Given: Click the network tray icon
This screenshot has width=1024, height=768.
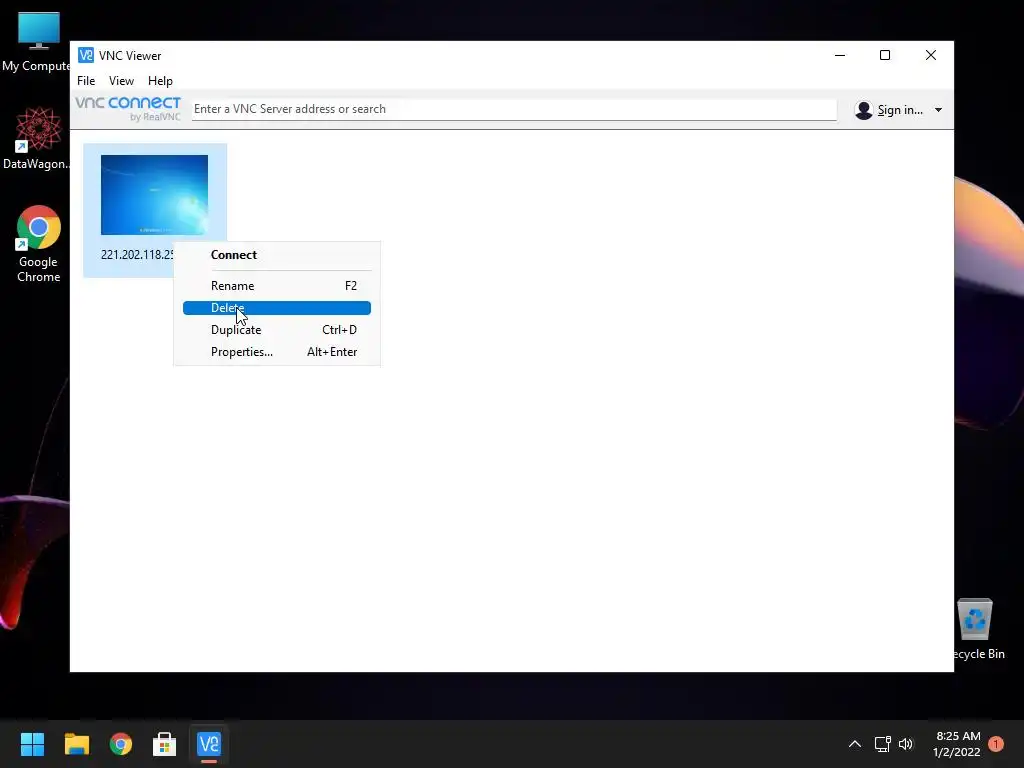Looking at the screenshot, I should [x=883, y=744].
